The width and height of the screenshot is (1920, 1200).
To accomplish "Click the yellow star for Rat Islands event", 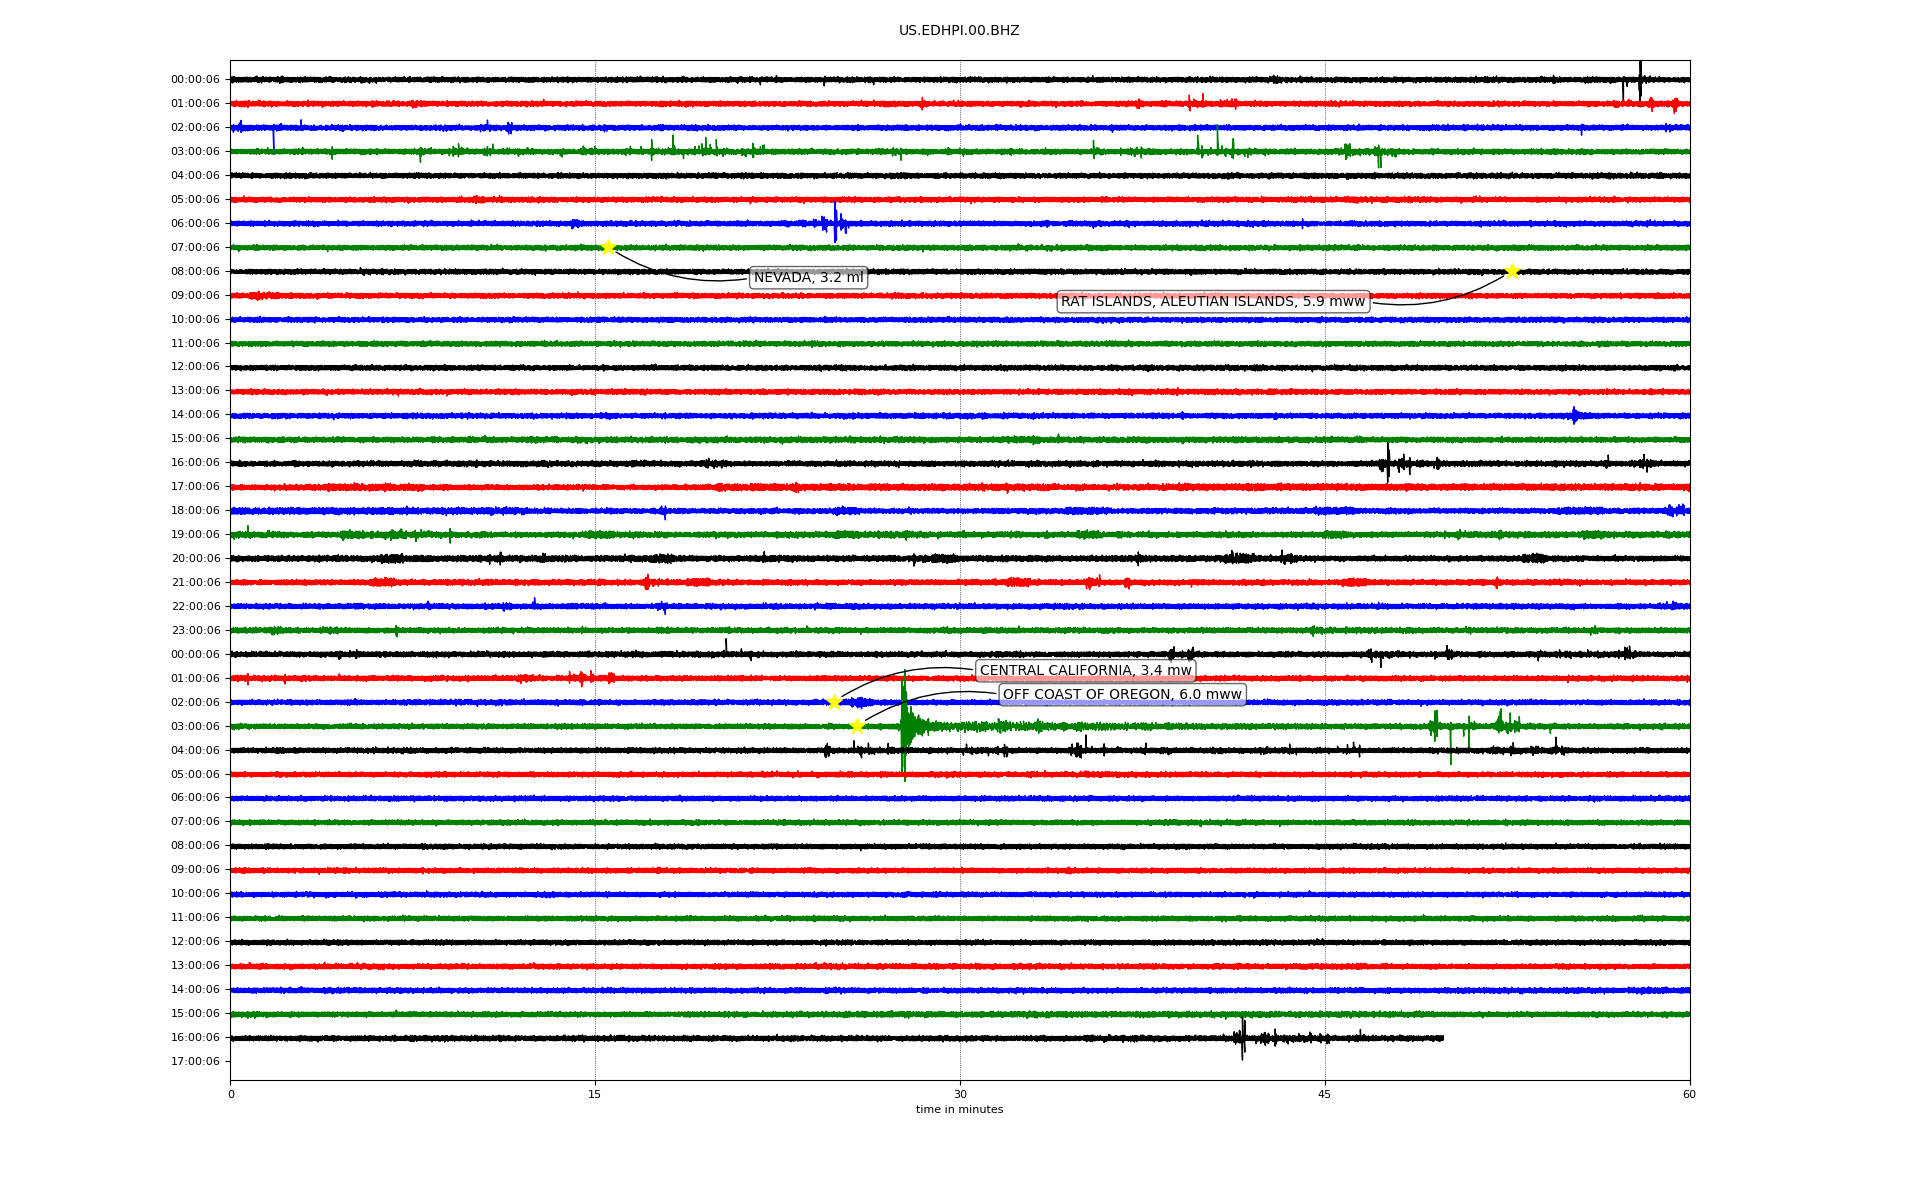I will pyautogui.click(x=1512, y=271).
